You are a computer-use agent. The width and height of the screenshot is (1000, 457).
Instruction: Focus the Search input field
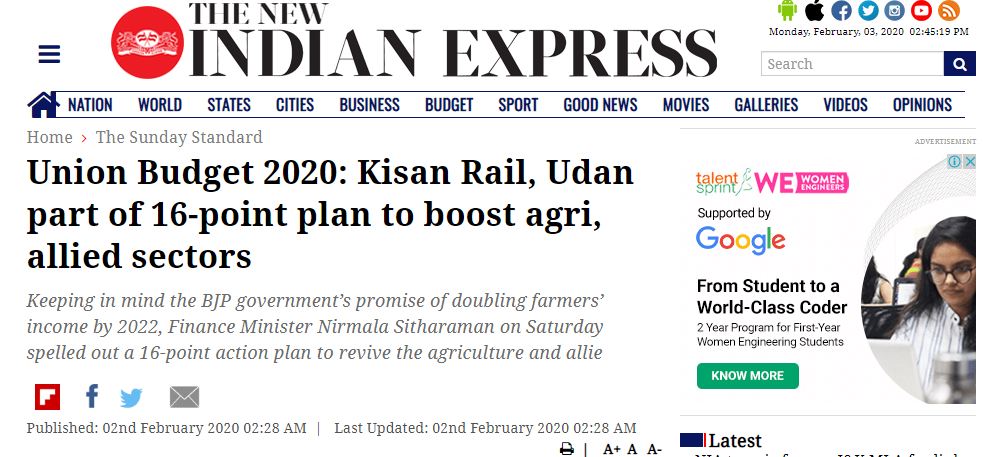[x=853, y=64]
